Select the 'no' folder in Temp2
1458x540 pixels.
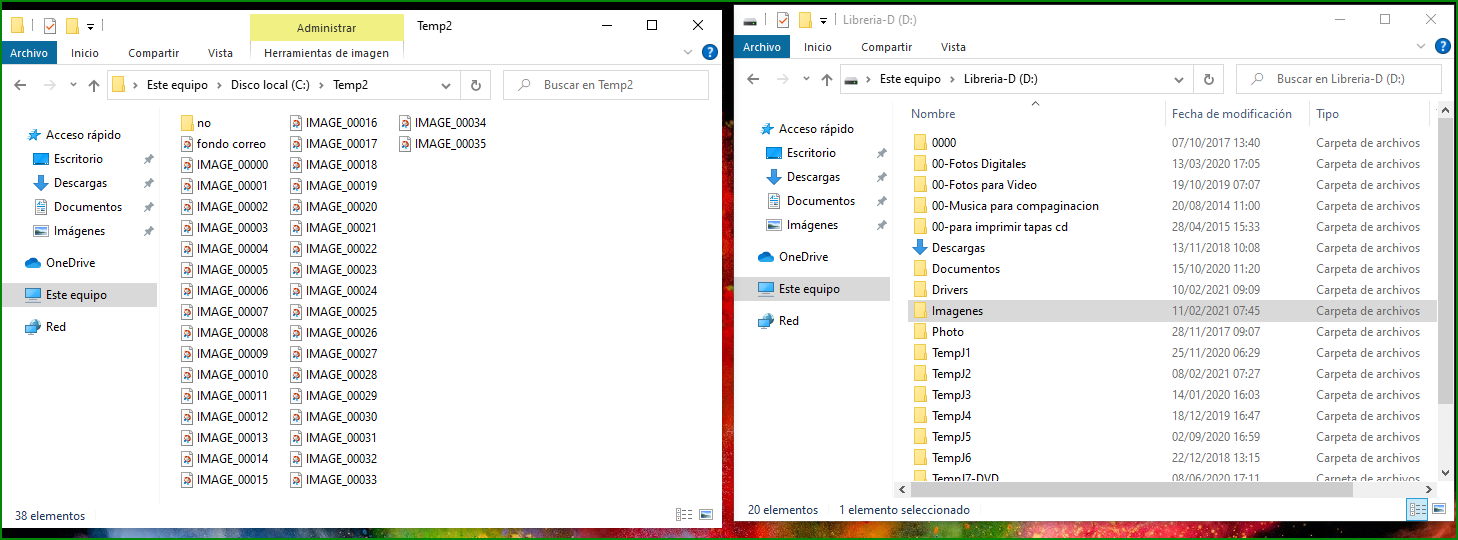coord(197,123)
